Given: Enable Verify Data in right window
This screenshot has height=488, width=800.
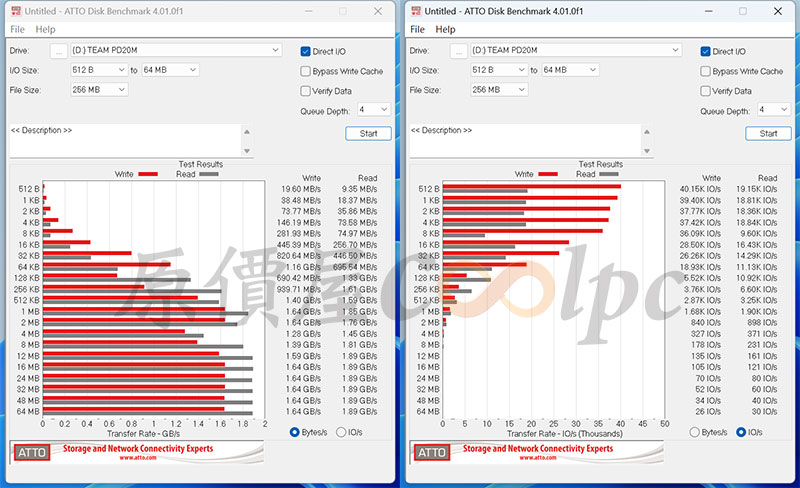Looking at the screenshot, I should click(x=705, y=91).
